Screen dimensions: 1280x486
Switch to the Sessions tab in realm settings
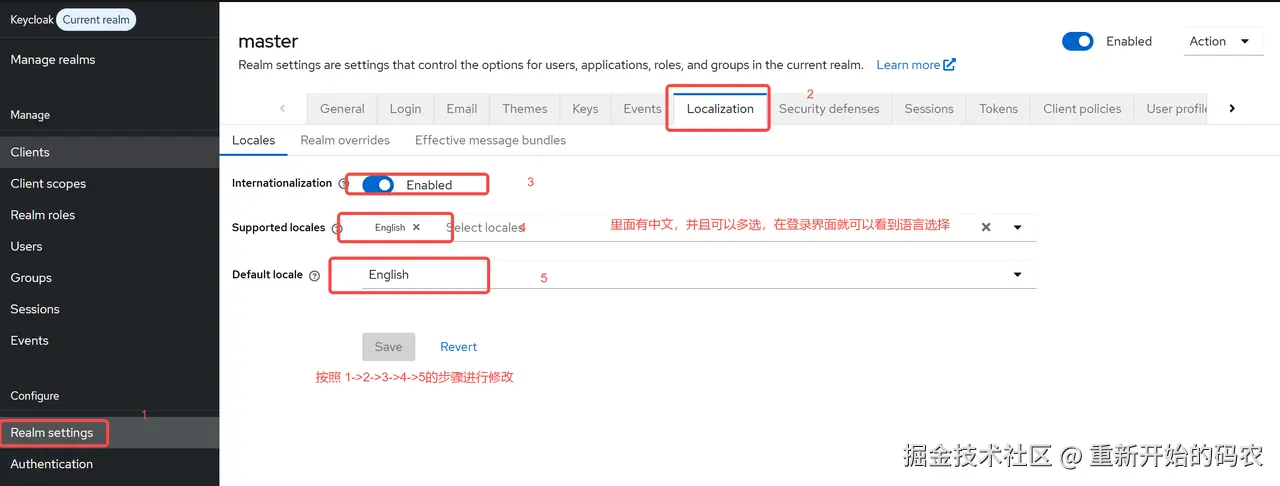click(929, 109)
